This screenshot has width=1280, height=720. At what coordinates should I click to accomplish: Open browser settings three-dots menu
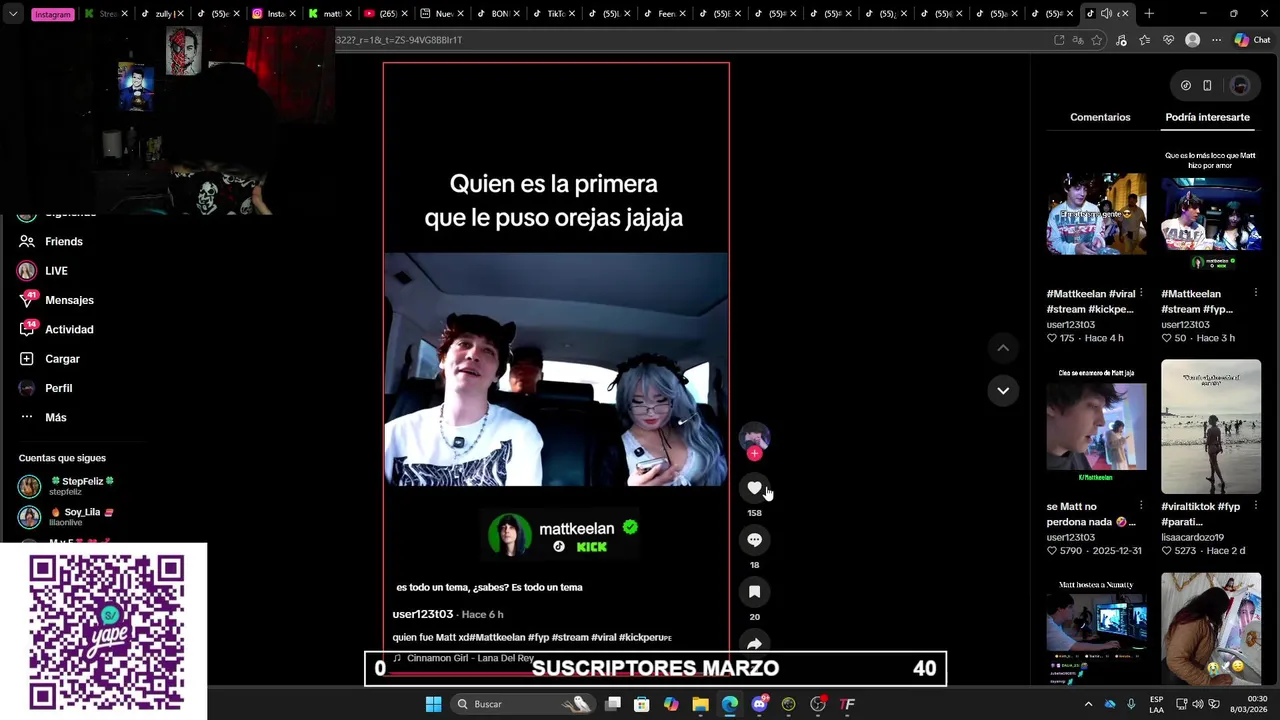click(1216, 40)
